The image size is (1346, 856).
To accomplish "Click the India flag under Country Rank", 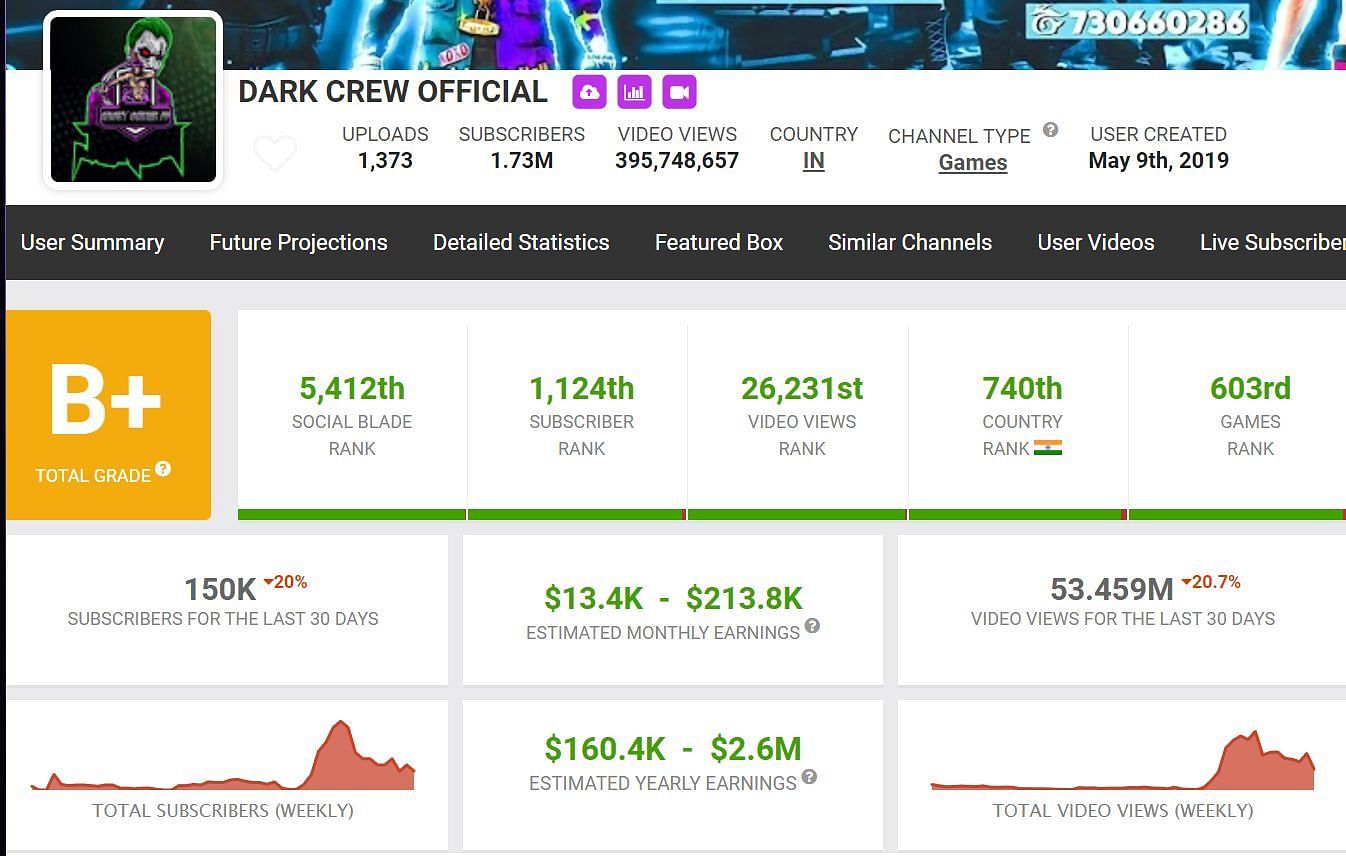I will (1048, 448).
